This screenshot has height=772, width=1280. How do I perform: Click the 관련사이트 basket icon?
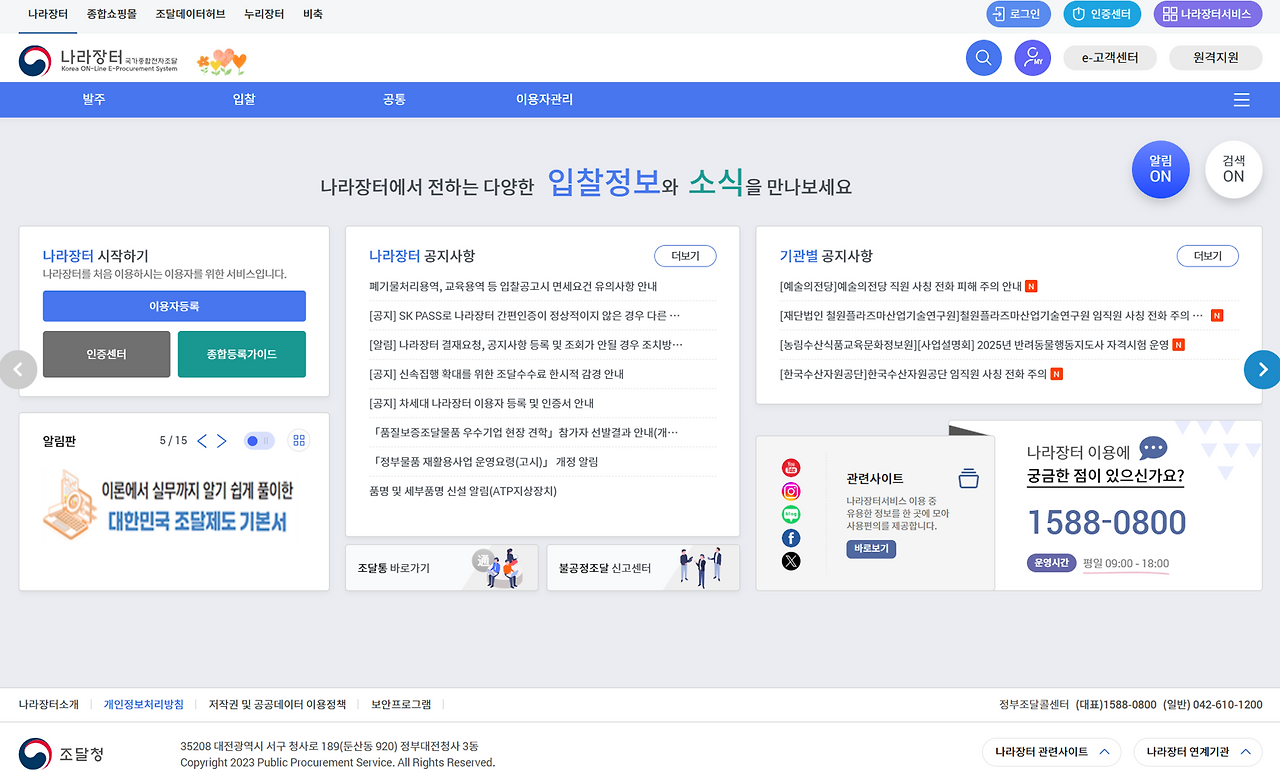(968, 478)
